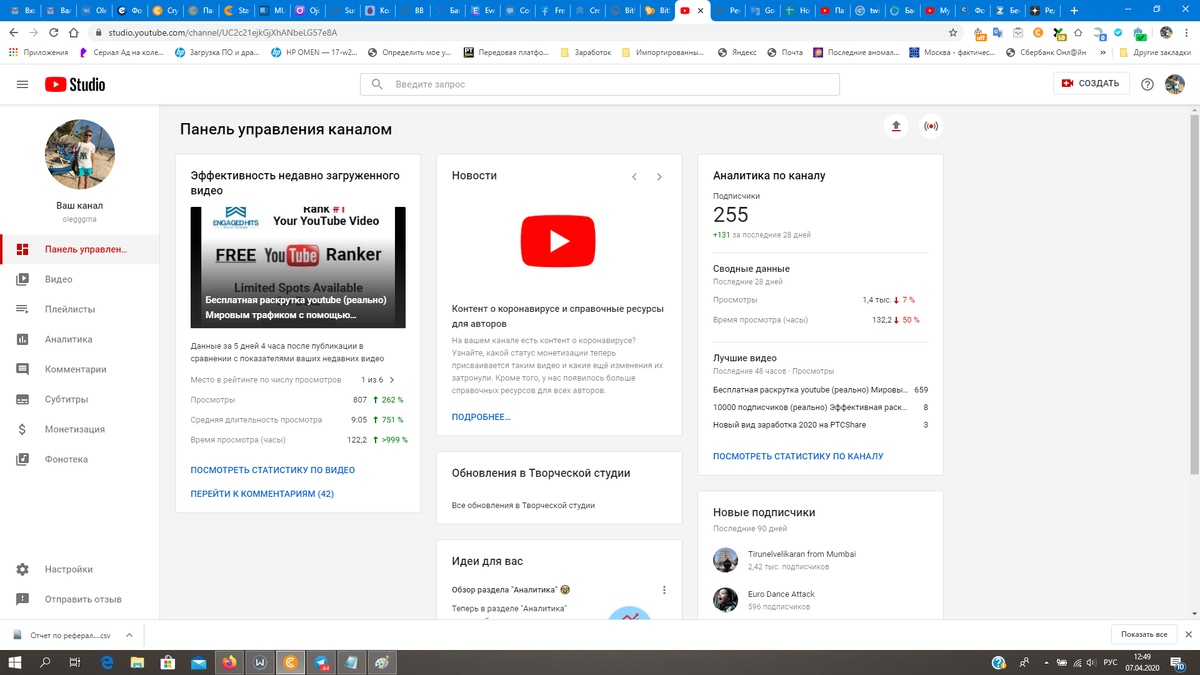Open Монетизация section in the sidebar

coord(79,429)
